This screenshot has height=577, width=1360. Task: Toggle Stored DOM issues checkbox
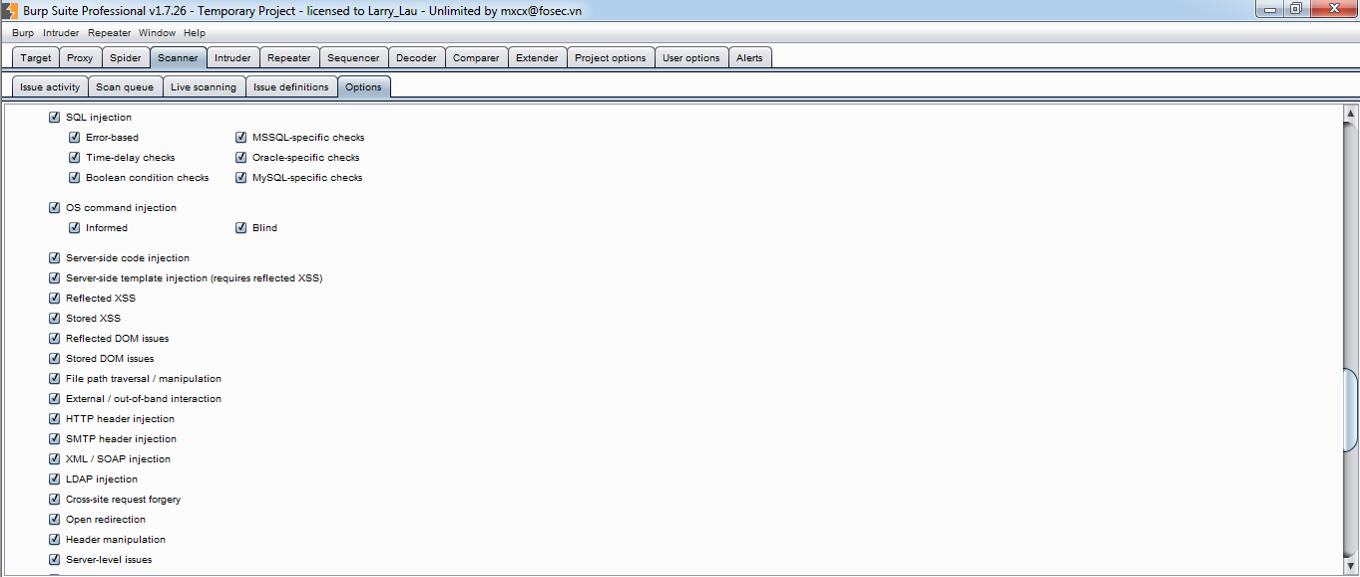(x=55, y=358)
